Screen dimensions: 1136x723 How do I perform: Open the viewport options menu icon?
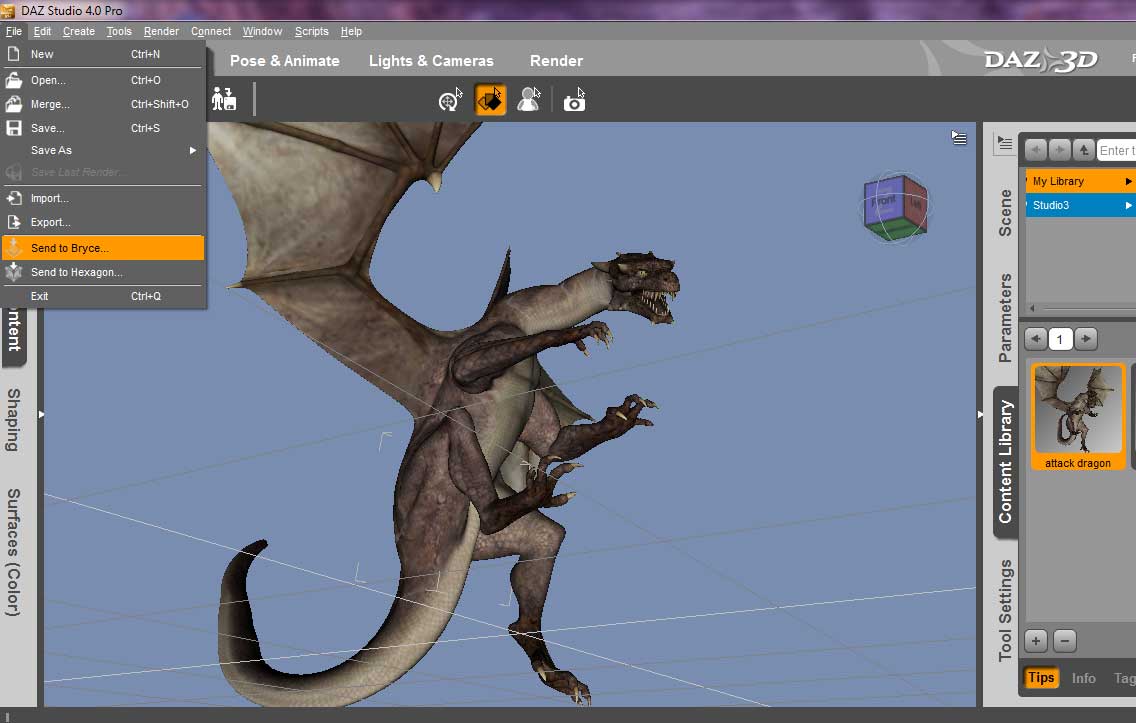click(x=958, y=138)
